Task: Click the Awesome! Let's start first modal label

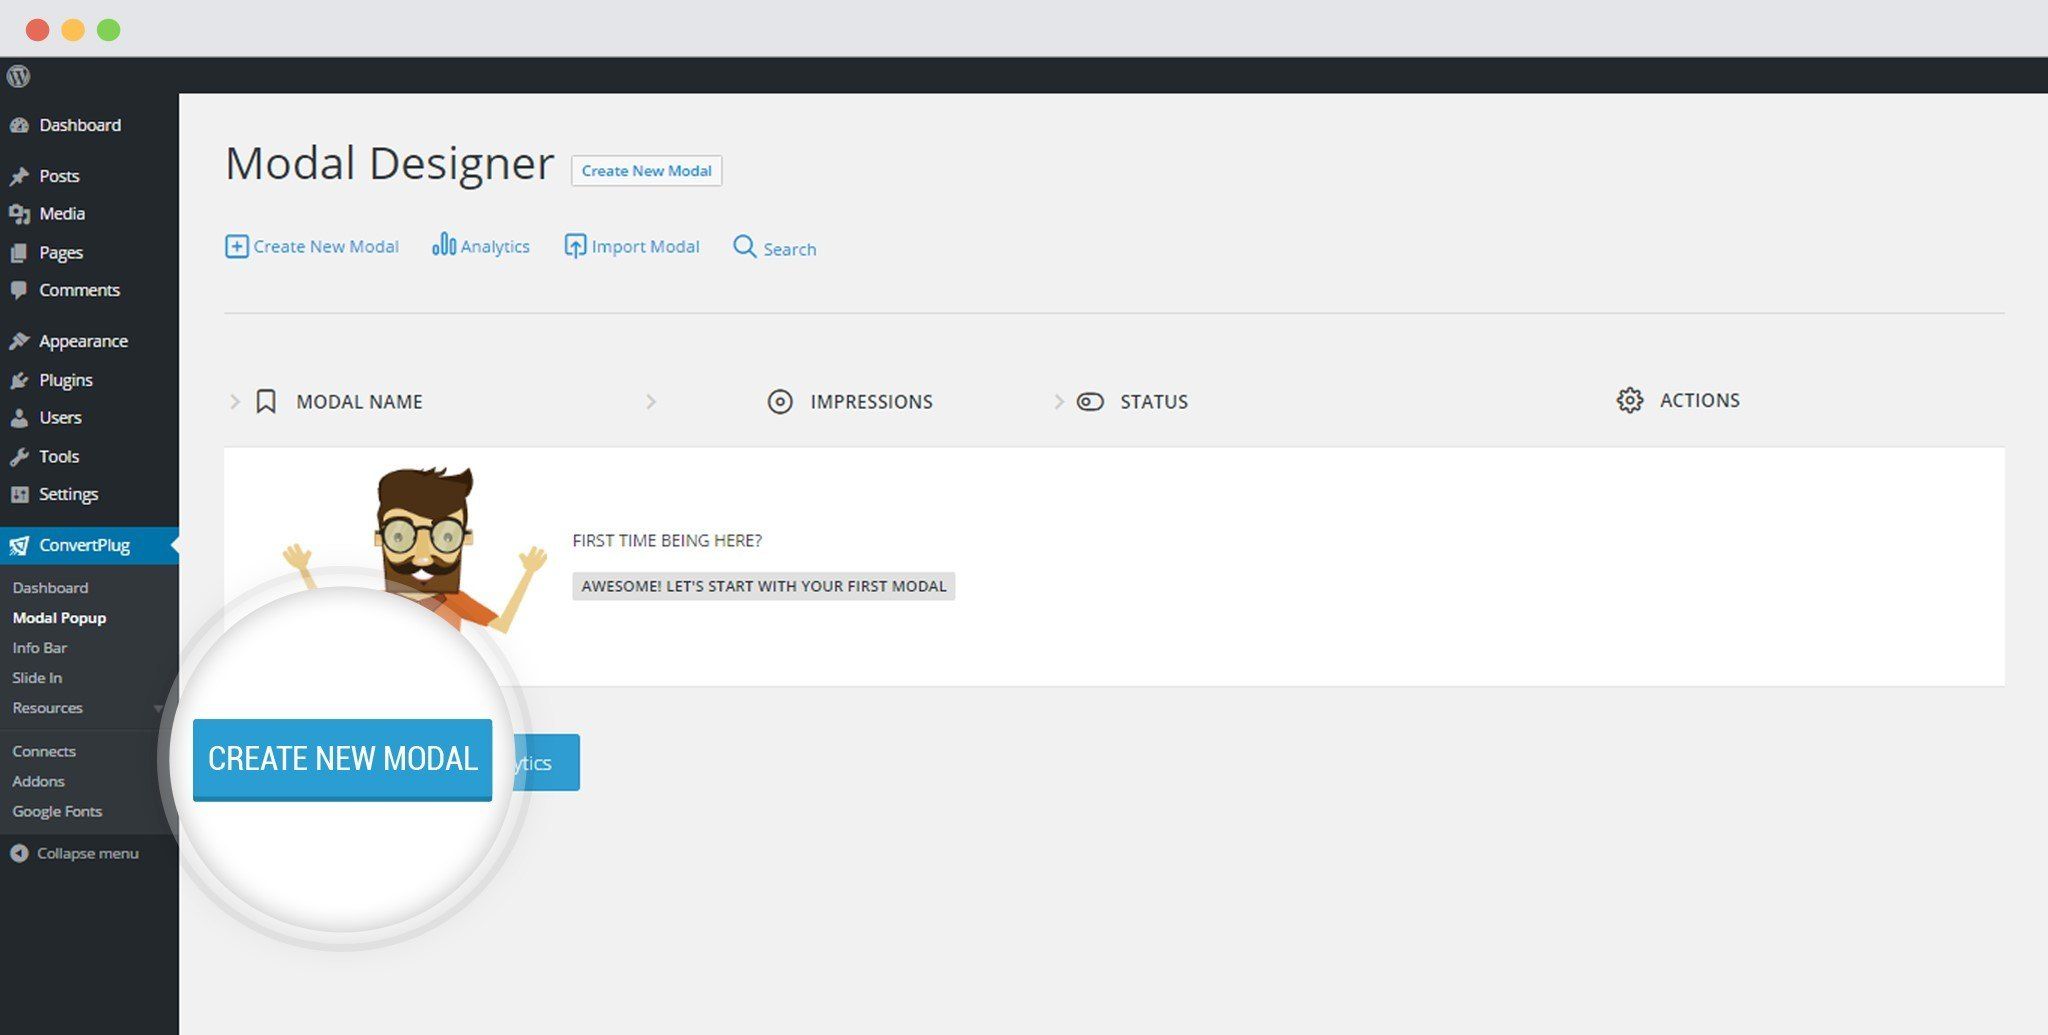Action: [x=764, y=586]
